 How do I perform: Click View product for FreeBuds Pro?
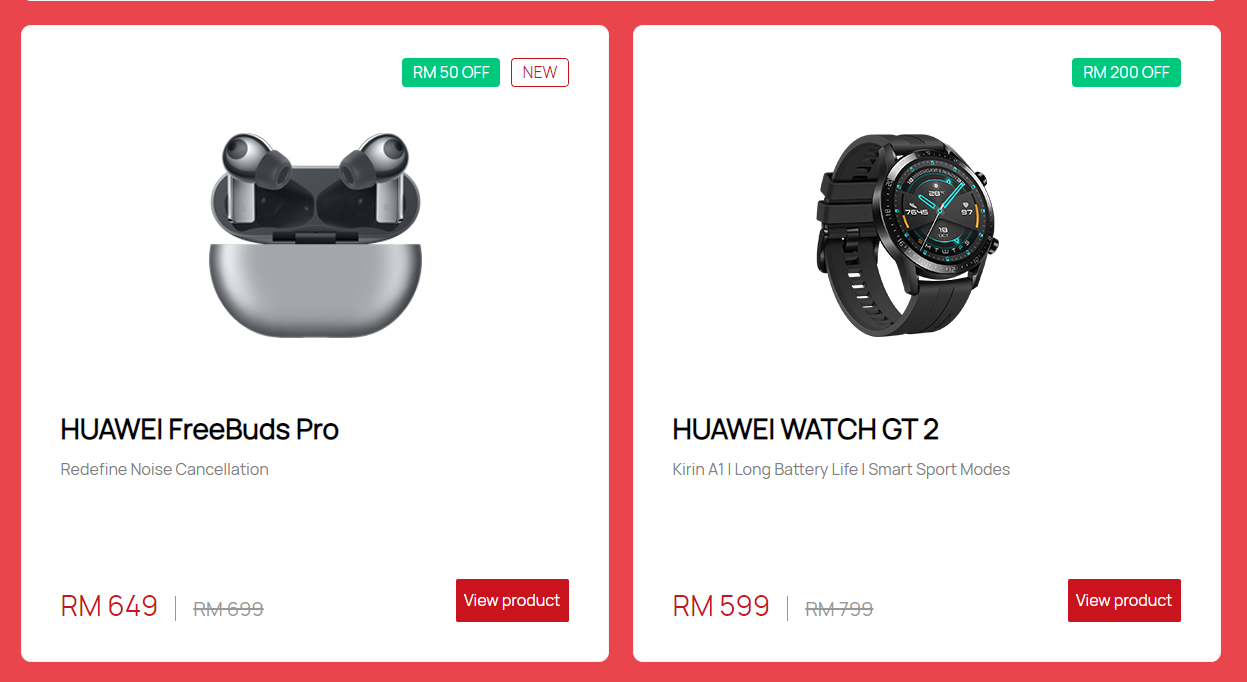512,600
